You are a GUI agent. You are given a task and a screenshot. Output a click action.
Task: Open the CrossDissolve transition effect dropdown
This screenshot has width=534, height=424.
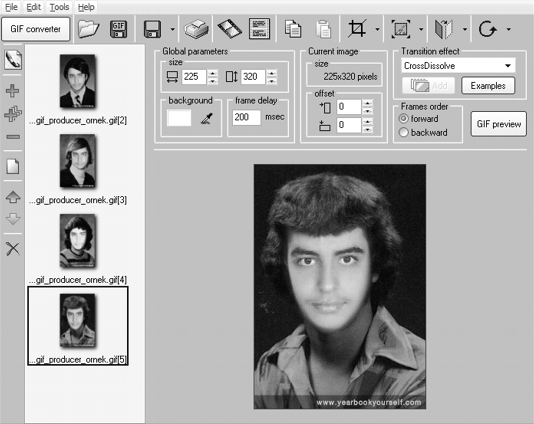click(x=458, y=66)
